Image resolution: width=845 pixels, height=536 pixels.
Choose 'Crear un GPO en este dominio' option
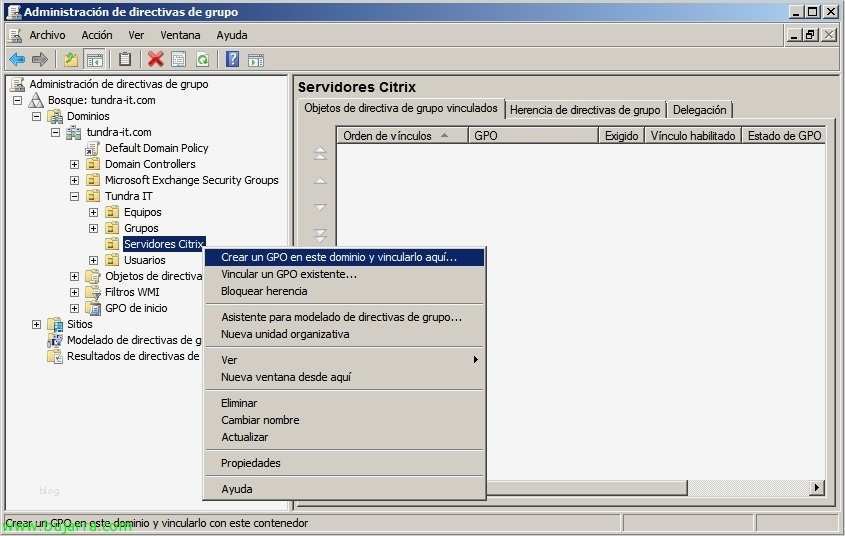pyautogui.click(x=344, y=257)
